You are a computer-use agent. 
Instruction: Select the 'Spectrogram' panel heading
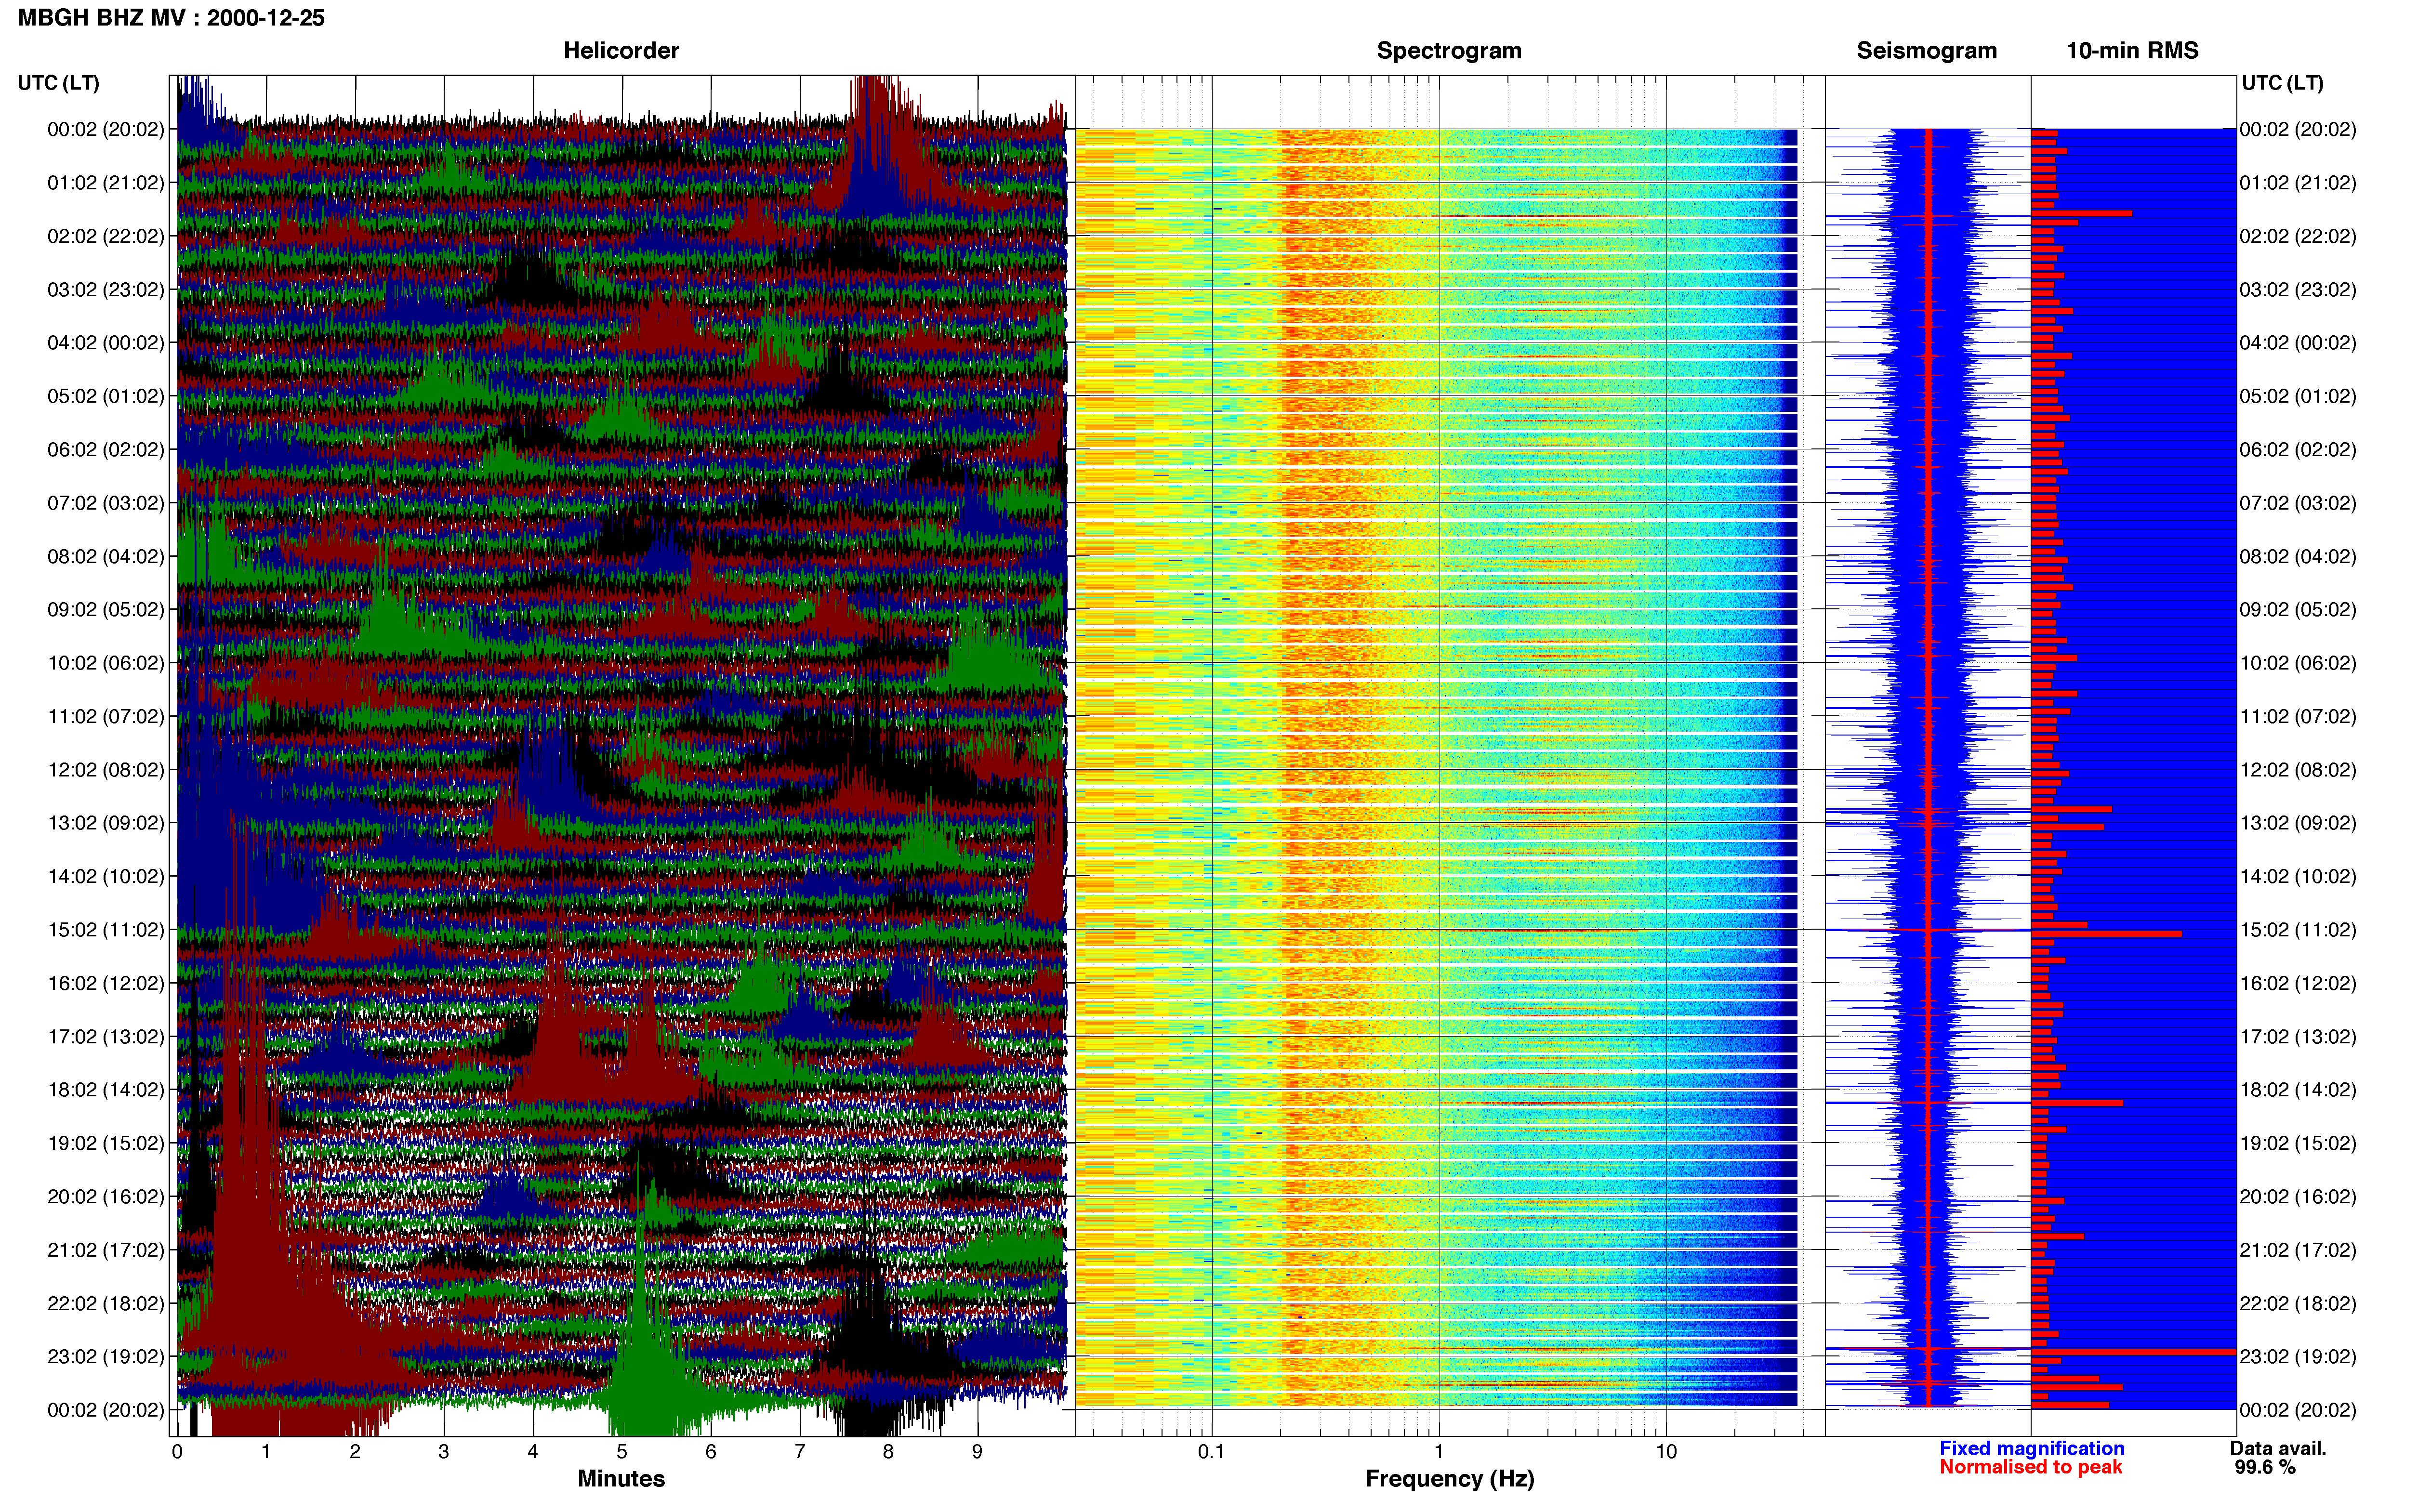tap(1449, 51)
